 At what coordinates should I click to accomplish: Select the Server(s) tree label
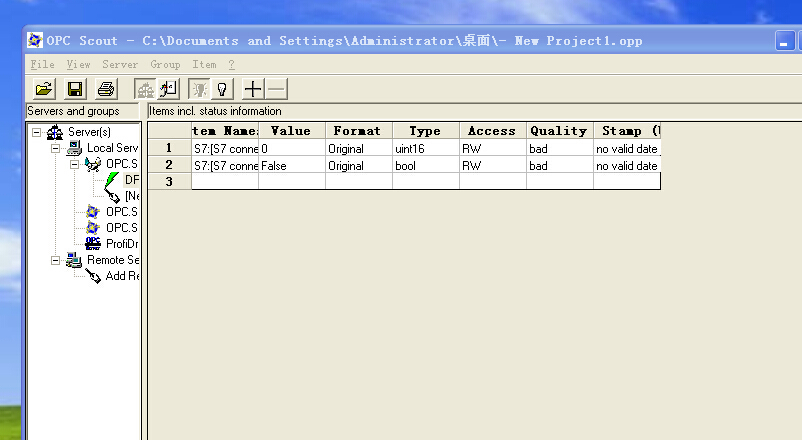[90, 132]
